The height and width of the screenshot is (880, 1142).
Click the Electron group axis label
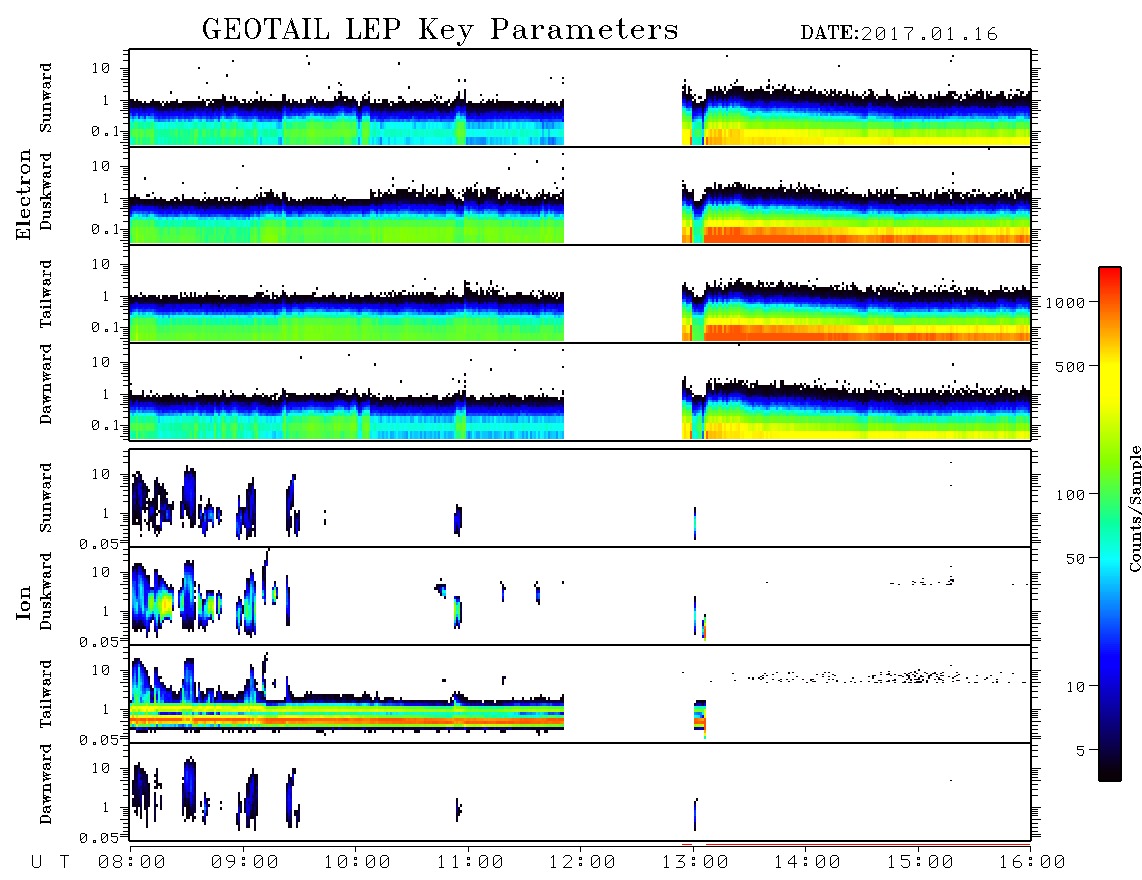point(24,194)
